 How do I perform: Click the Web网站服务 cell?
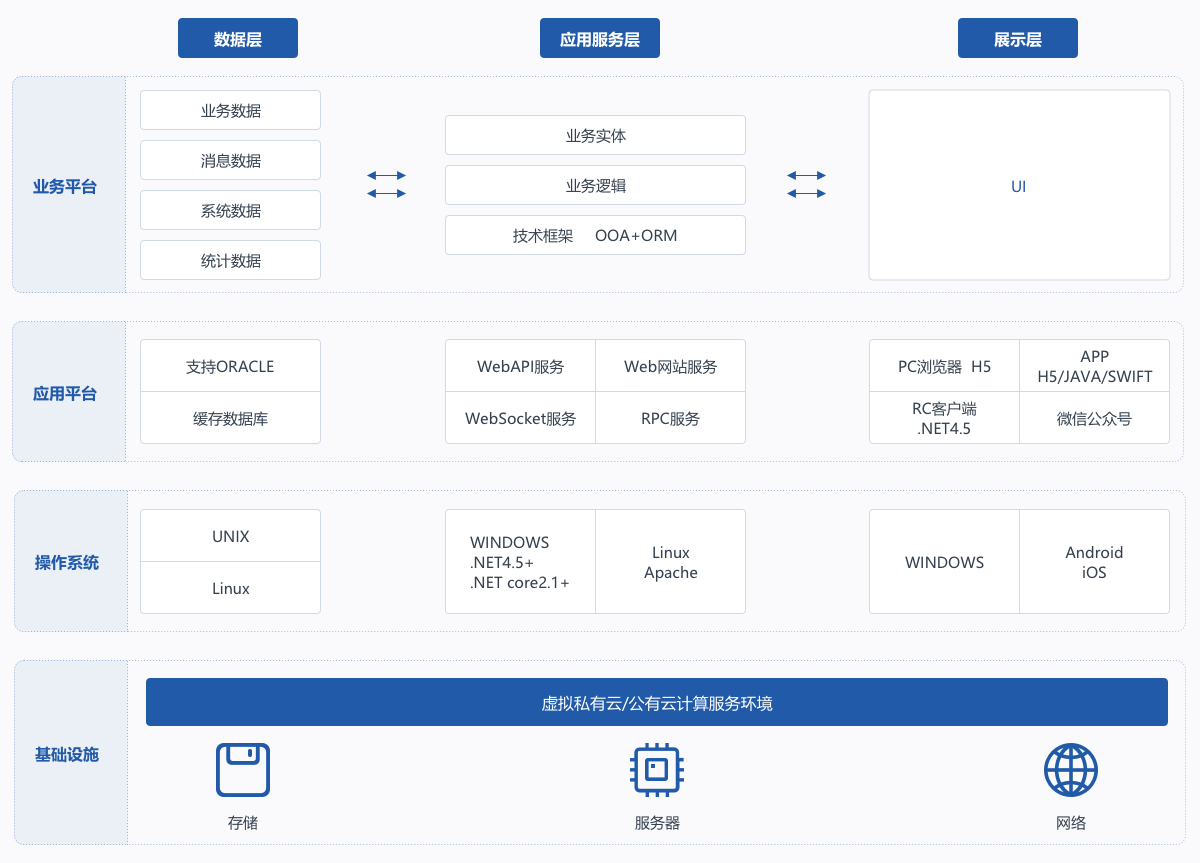pyautogui.click(x=671, y=366)
